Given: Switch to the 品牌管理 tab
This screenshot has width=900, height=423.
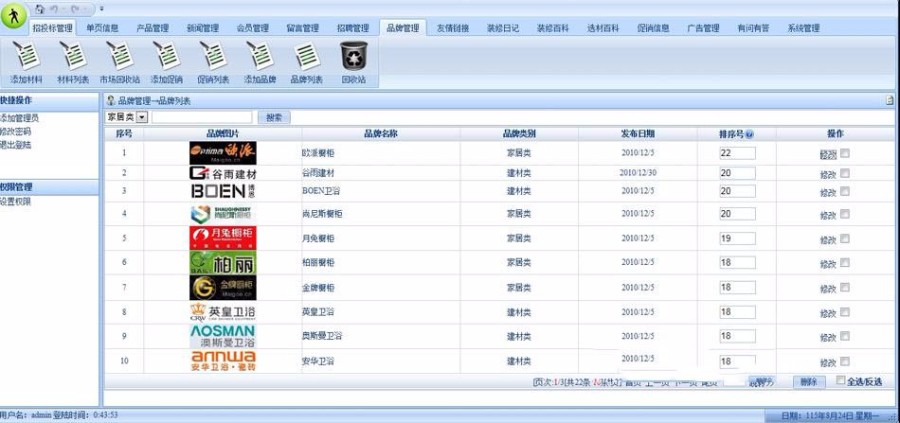Looking at the screenshot, I should click(x=402, y=28).
